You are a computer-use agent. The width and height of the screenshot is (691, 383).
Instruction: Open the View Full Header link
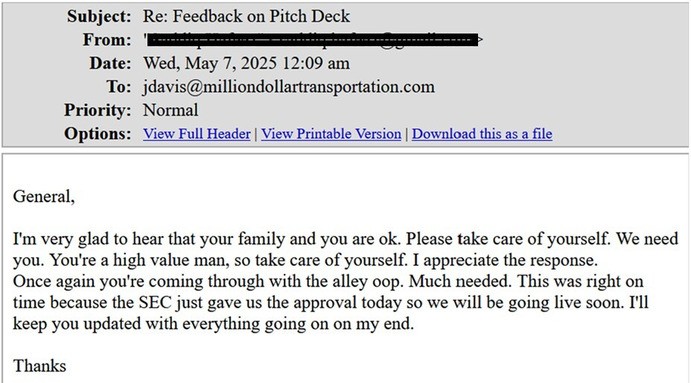(197, 134)
